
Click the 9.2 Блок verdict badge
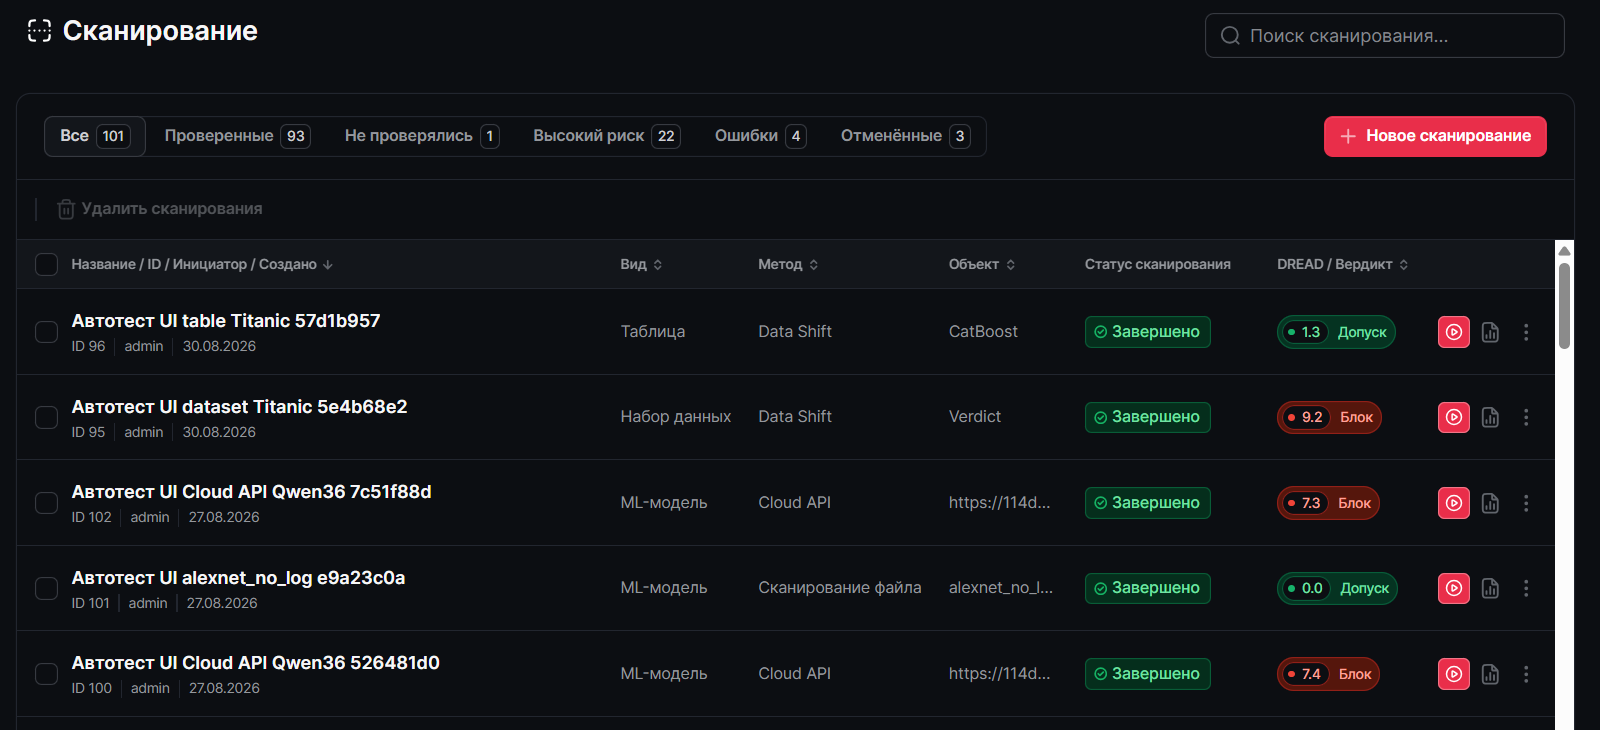[1329, 417]
